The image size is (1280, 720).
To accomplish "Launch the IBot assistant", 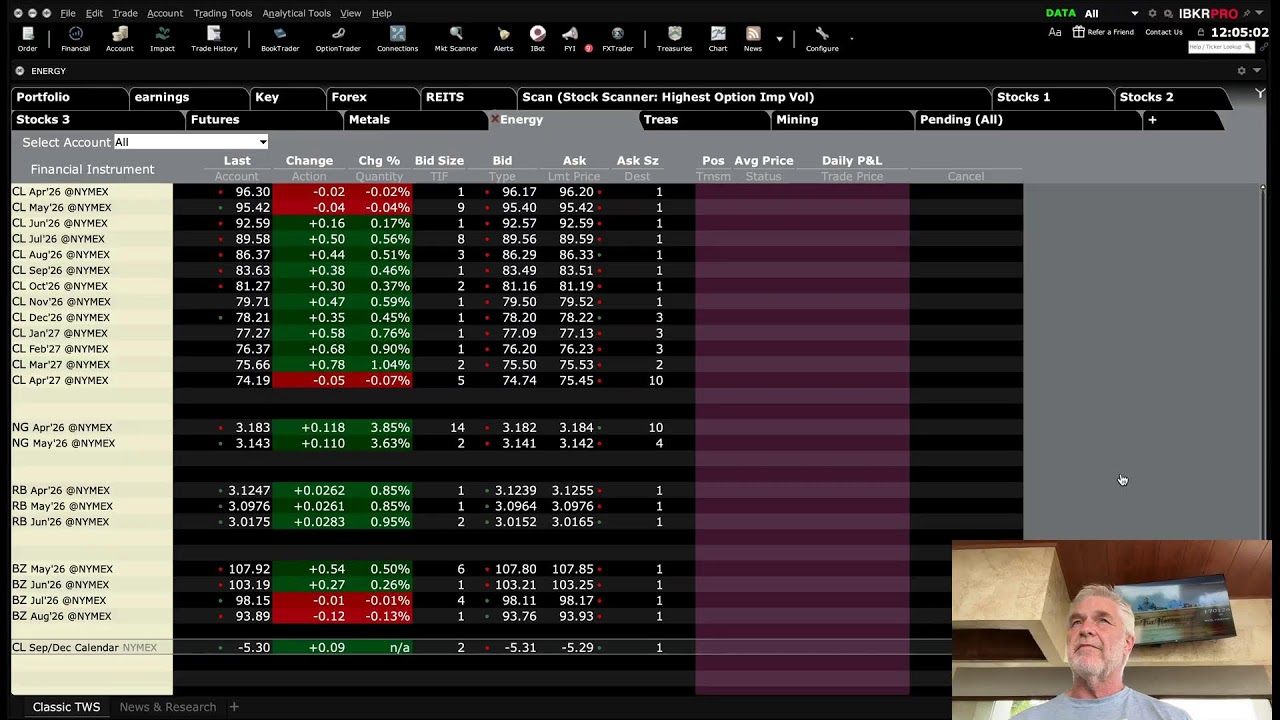I will [x=538, y=39].
